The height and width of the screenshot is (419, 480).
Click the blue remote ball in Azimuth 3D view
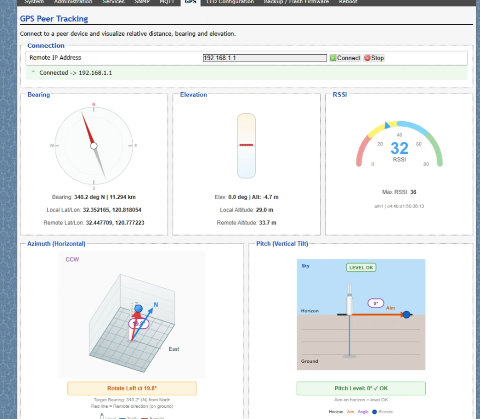(x=138, y=309)
